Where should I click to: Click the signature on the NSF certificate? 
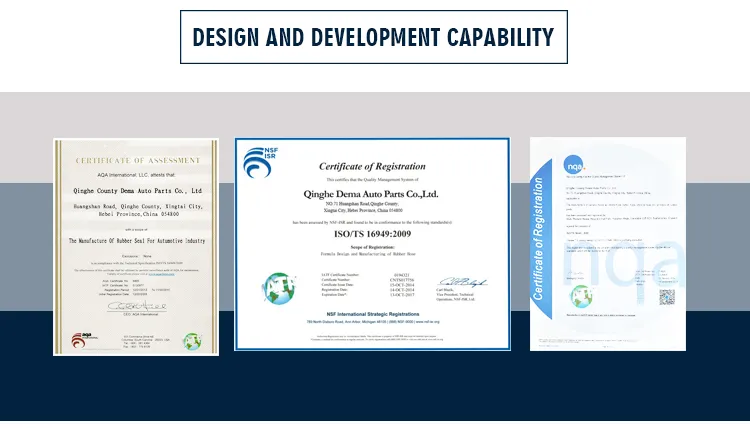463,282
